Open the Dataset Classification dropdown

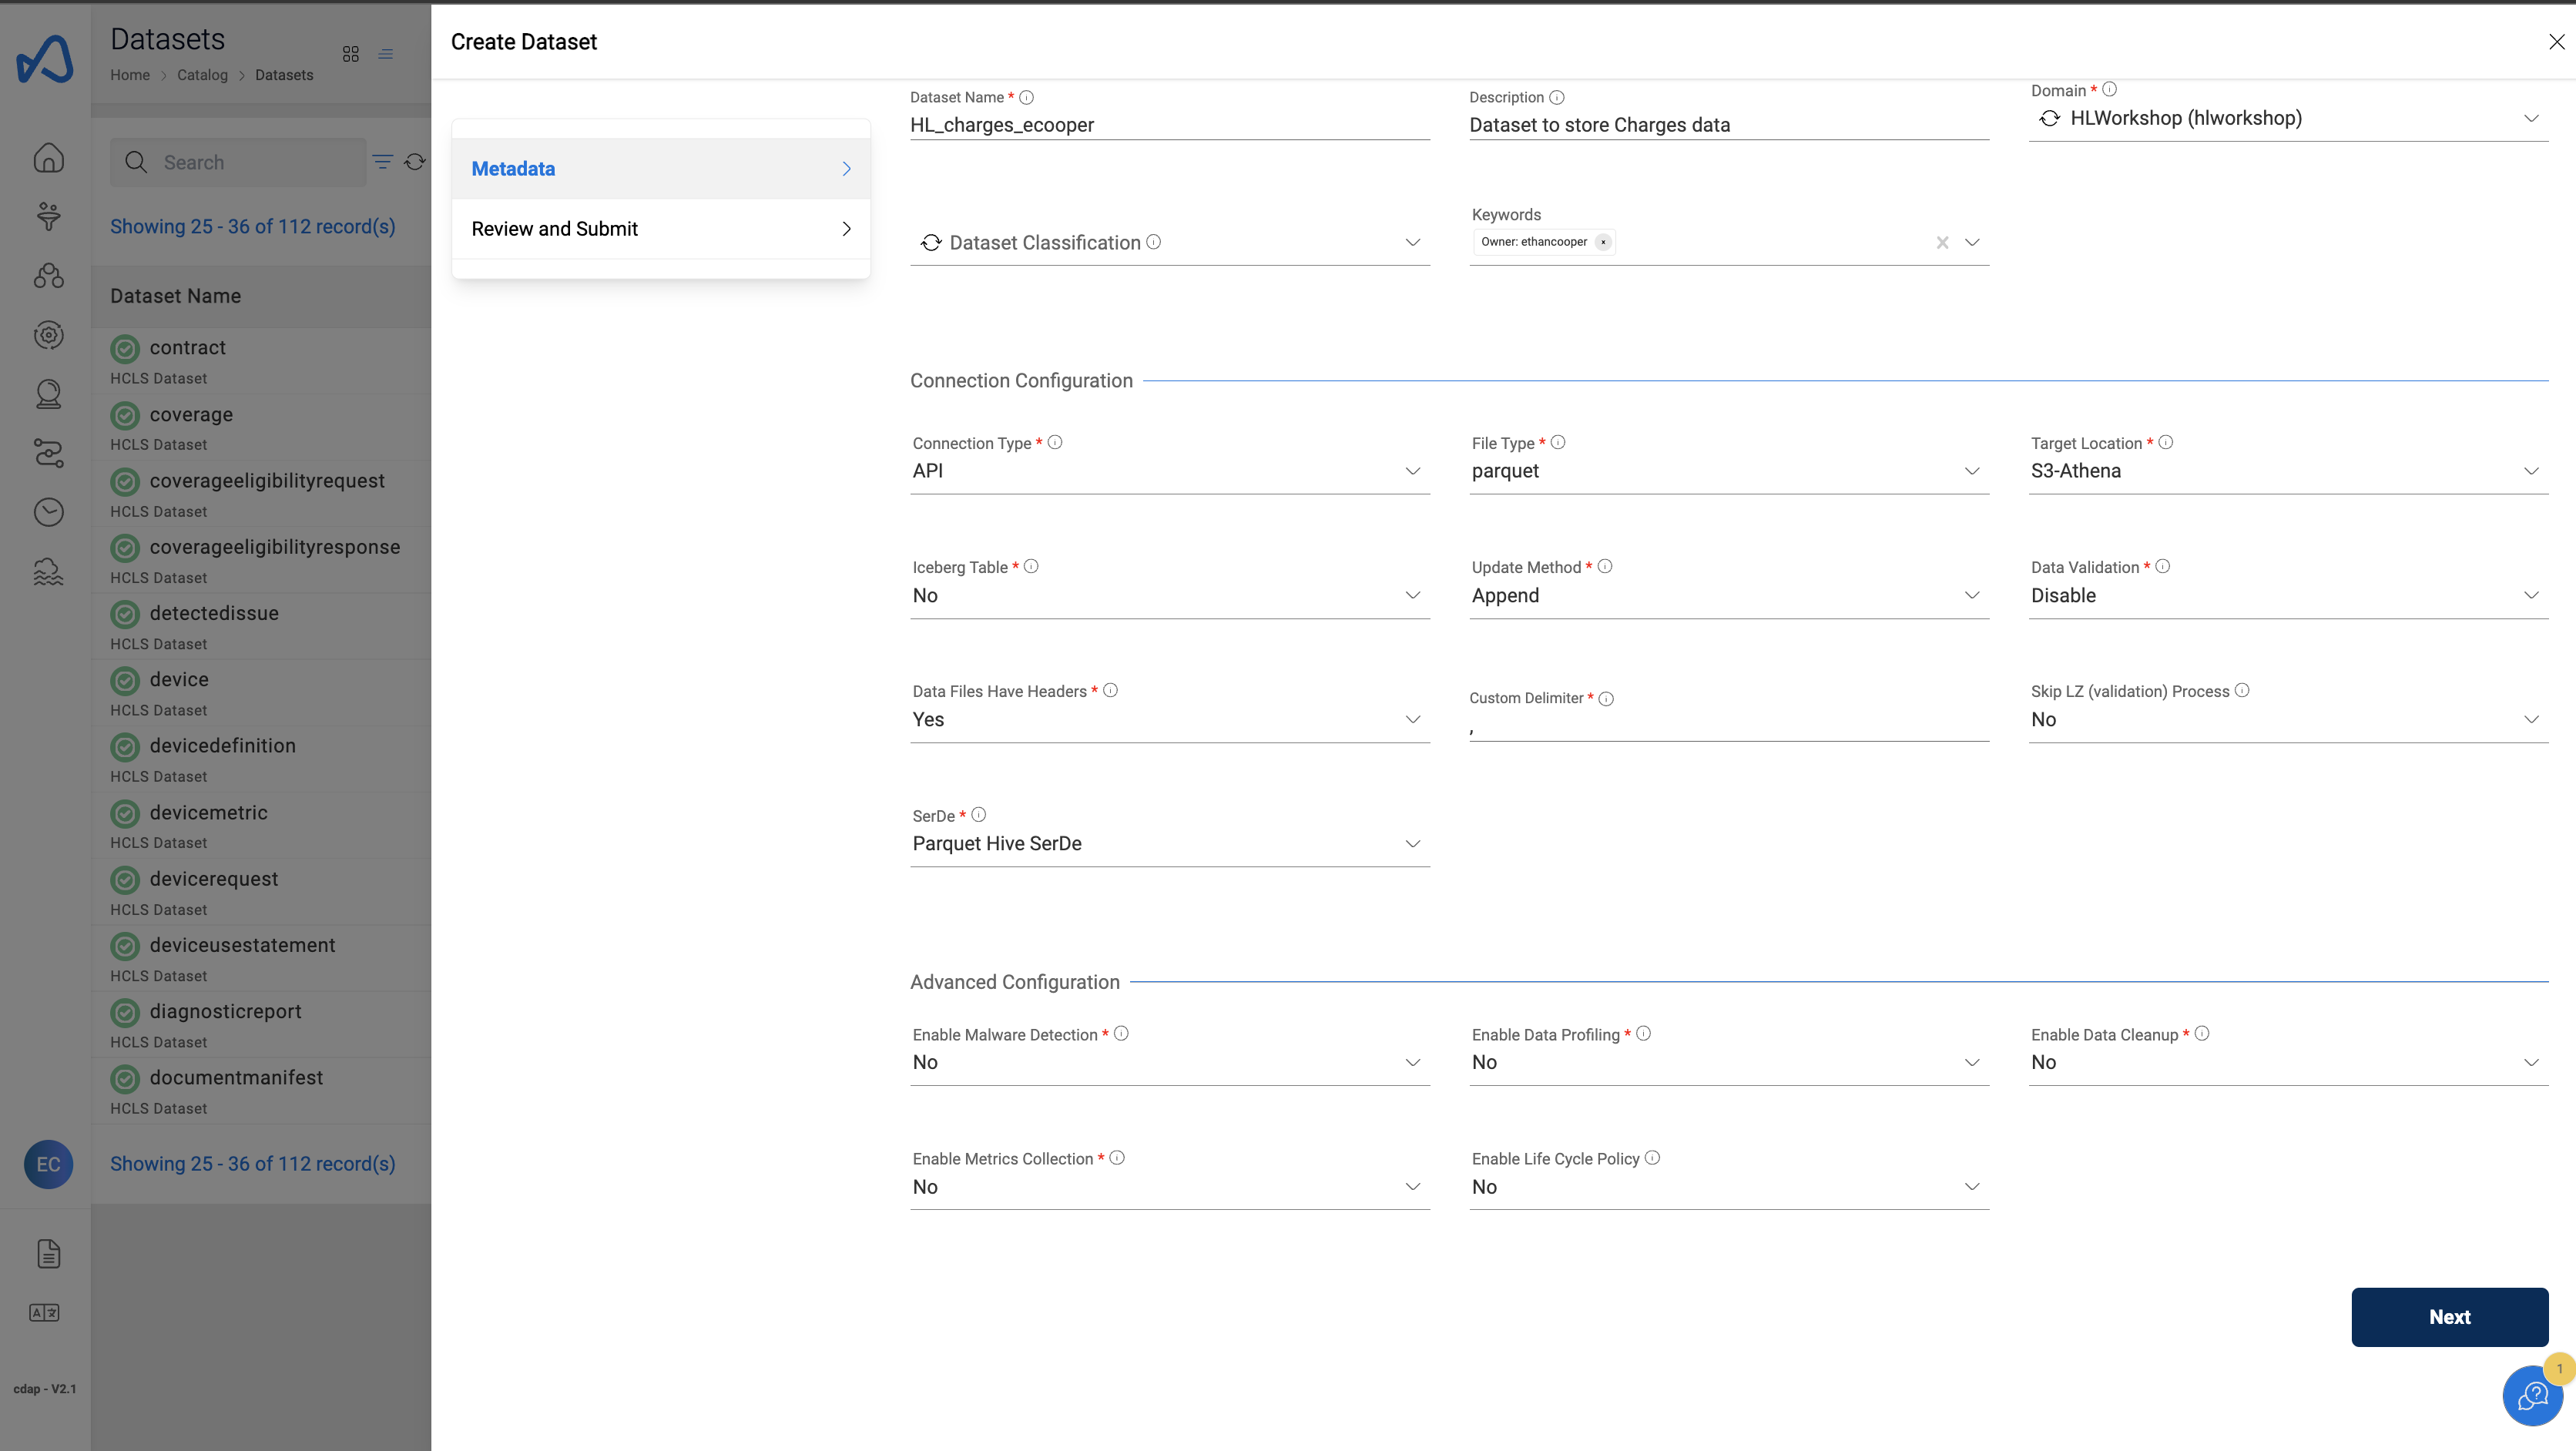1169,243
